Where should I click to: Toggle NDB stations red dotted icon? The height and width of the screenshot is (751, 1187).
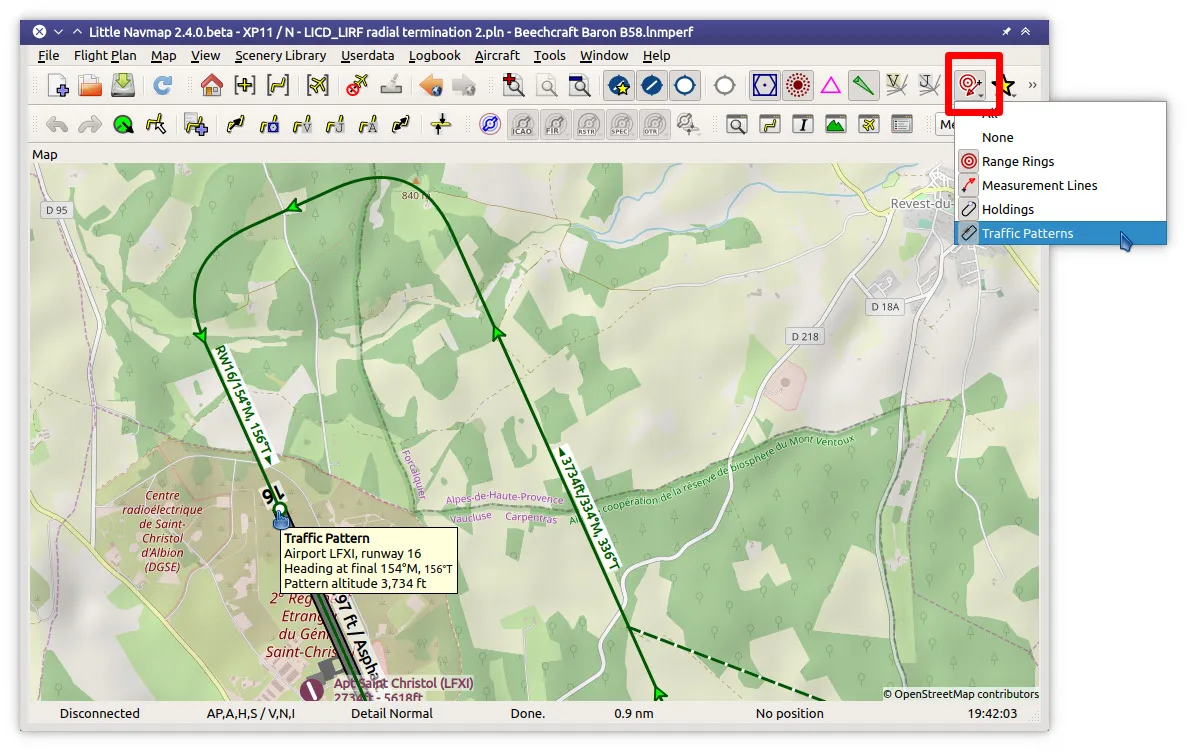[797, 86]
